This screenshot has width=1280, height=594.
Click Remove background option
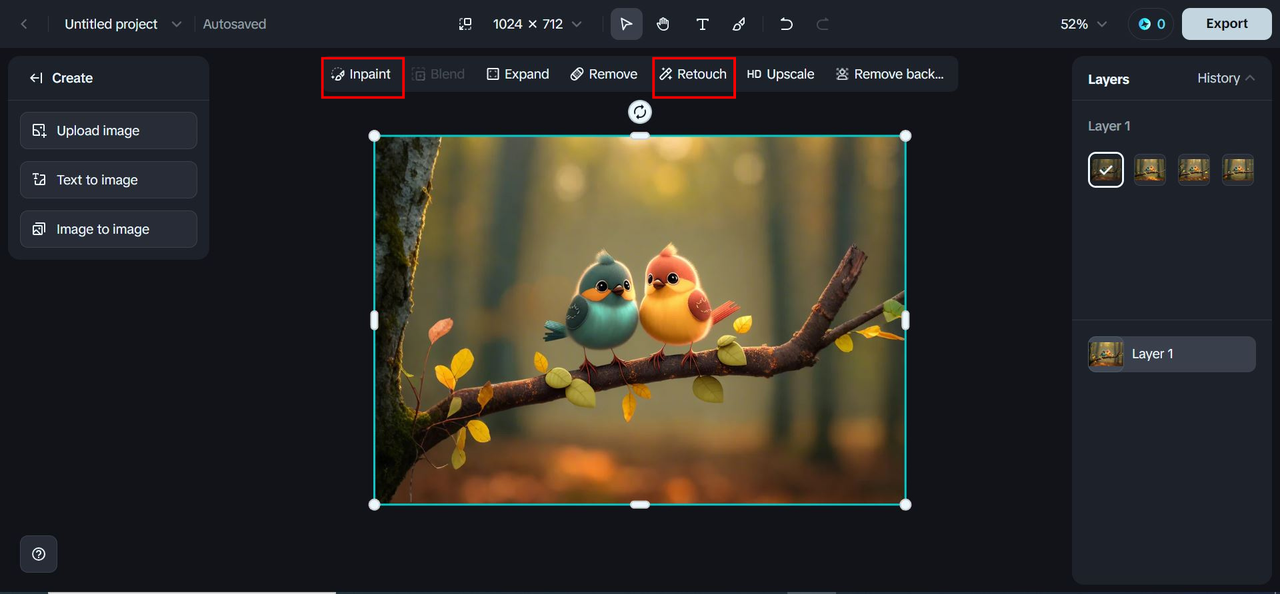coord(890,74)
